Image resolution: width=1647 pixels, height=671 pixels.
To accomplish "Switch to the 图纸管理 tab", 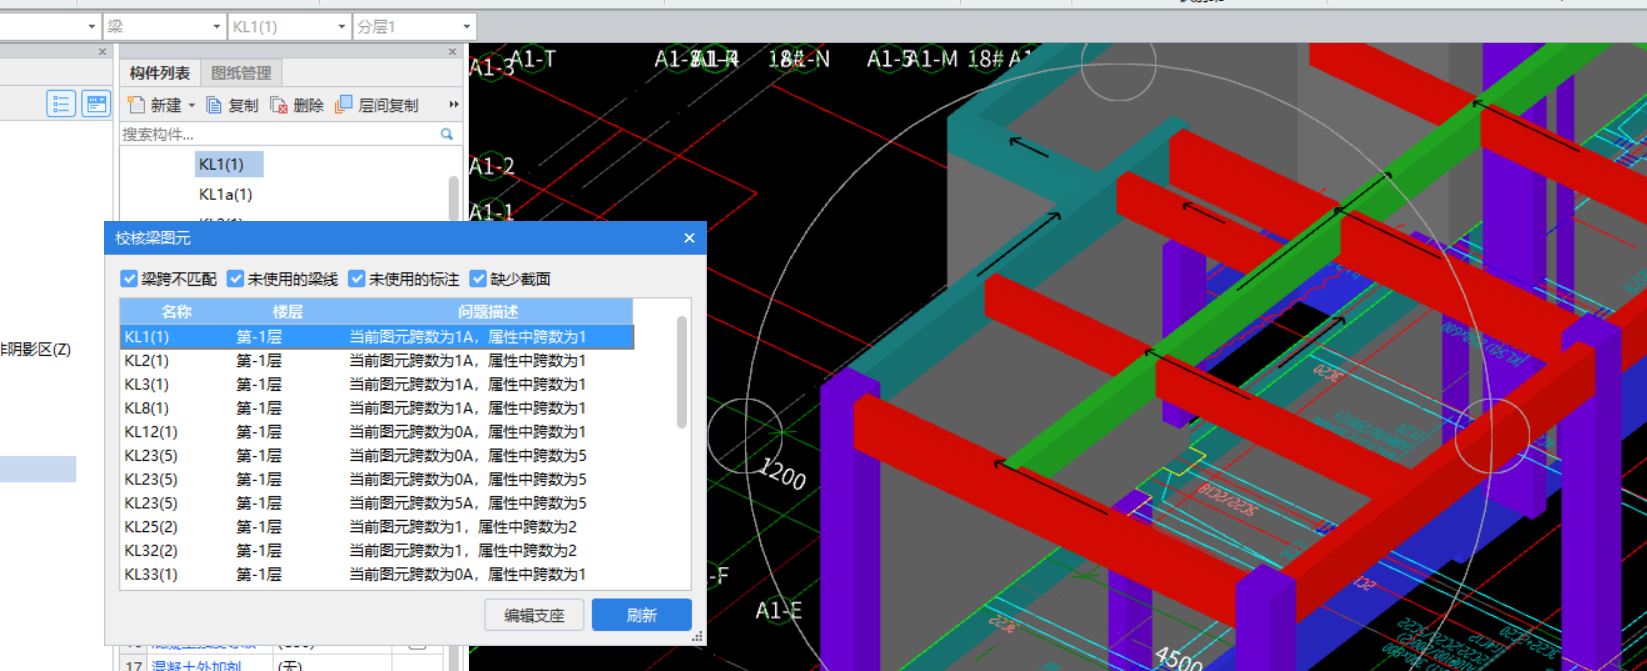I will 241,73.
